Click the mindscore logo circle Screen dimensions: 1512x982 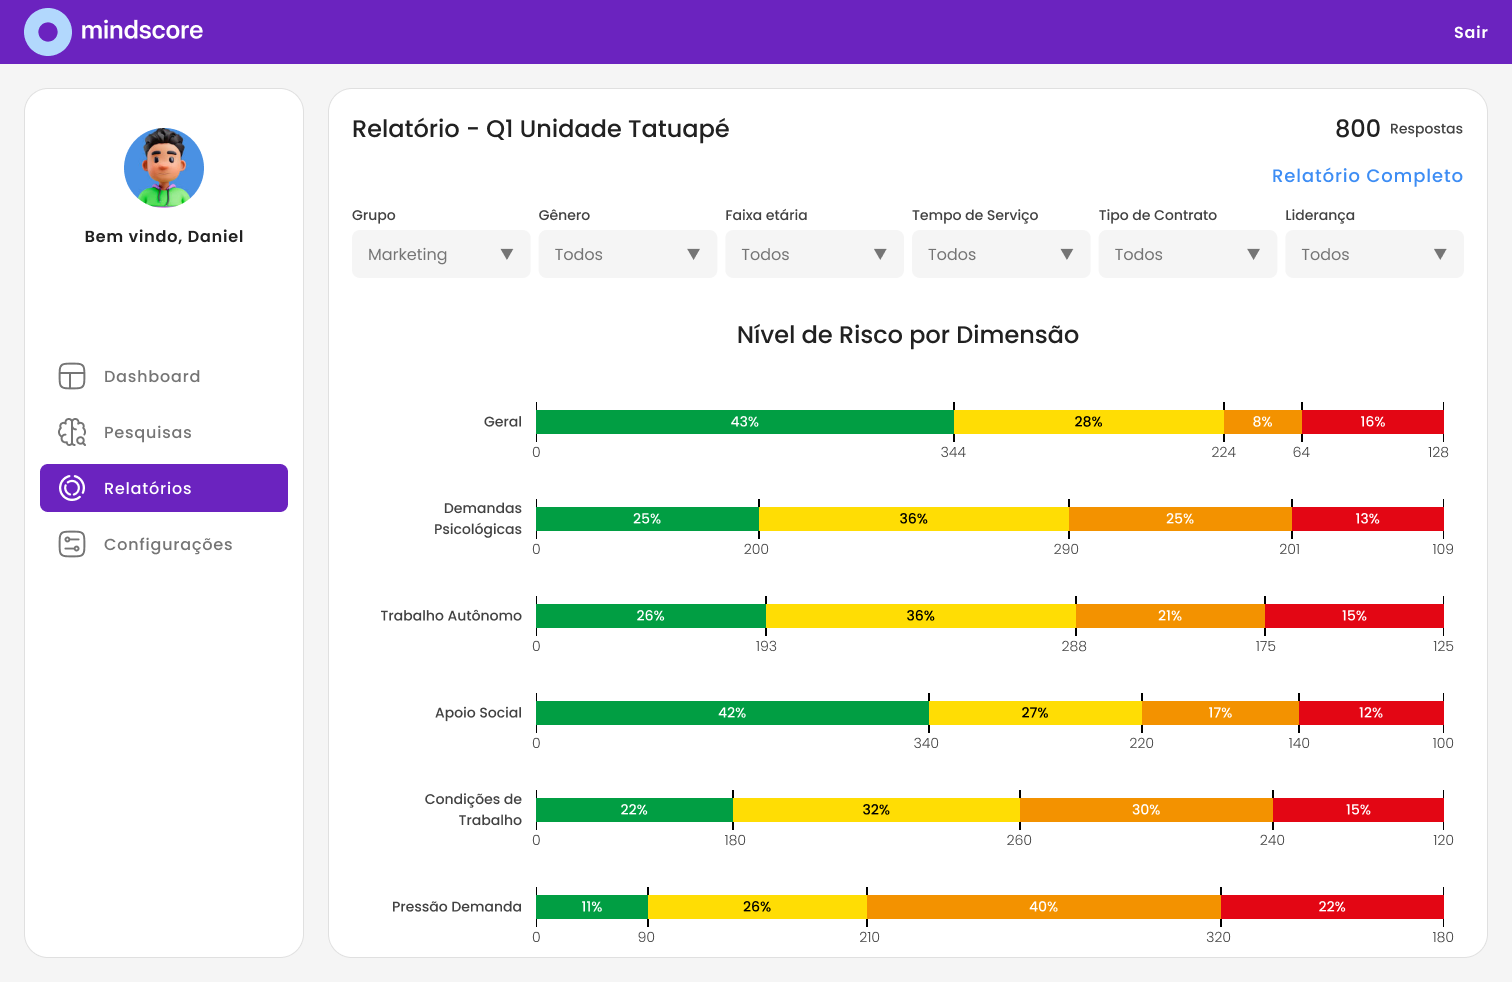[x=48, y=31]
